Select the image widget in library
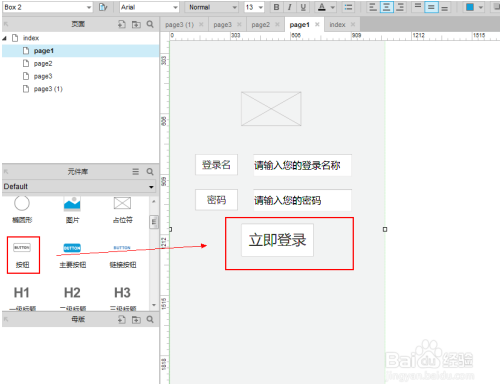 [x=72, y=209]
